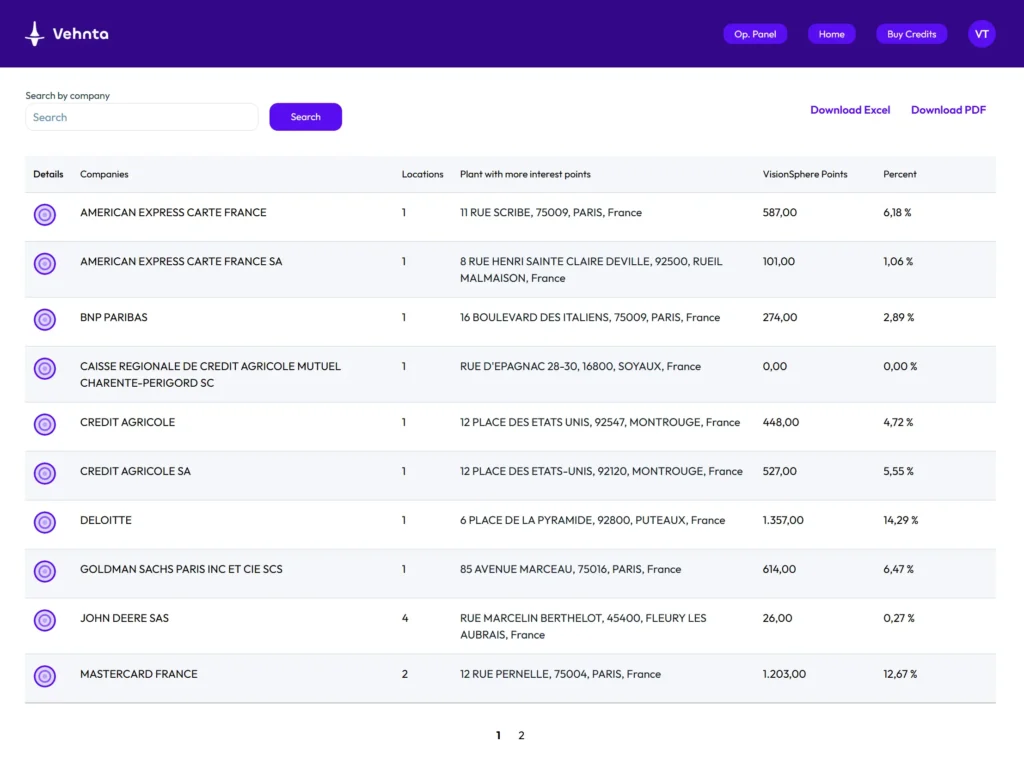
Task: Click points value 1.203,00
Action: [784, 674]
